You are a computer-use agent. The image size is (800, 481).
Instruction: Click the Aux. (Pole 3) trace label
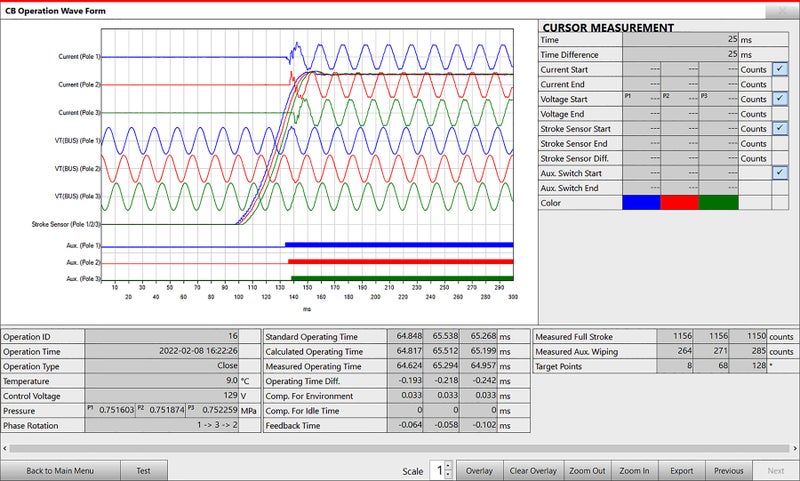83,279
